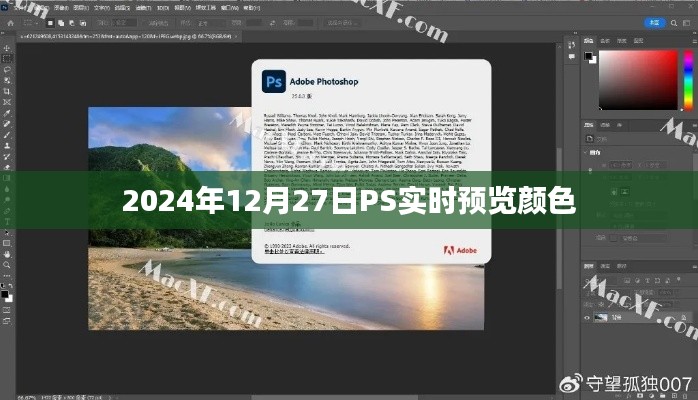Viewport: 698px width, 400px height.
Task: Click the Delete layer trash icon
Action: click(x=684, y=395)
